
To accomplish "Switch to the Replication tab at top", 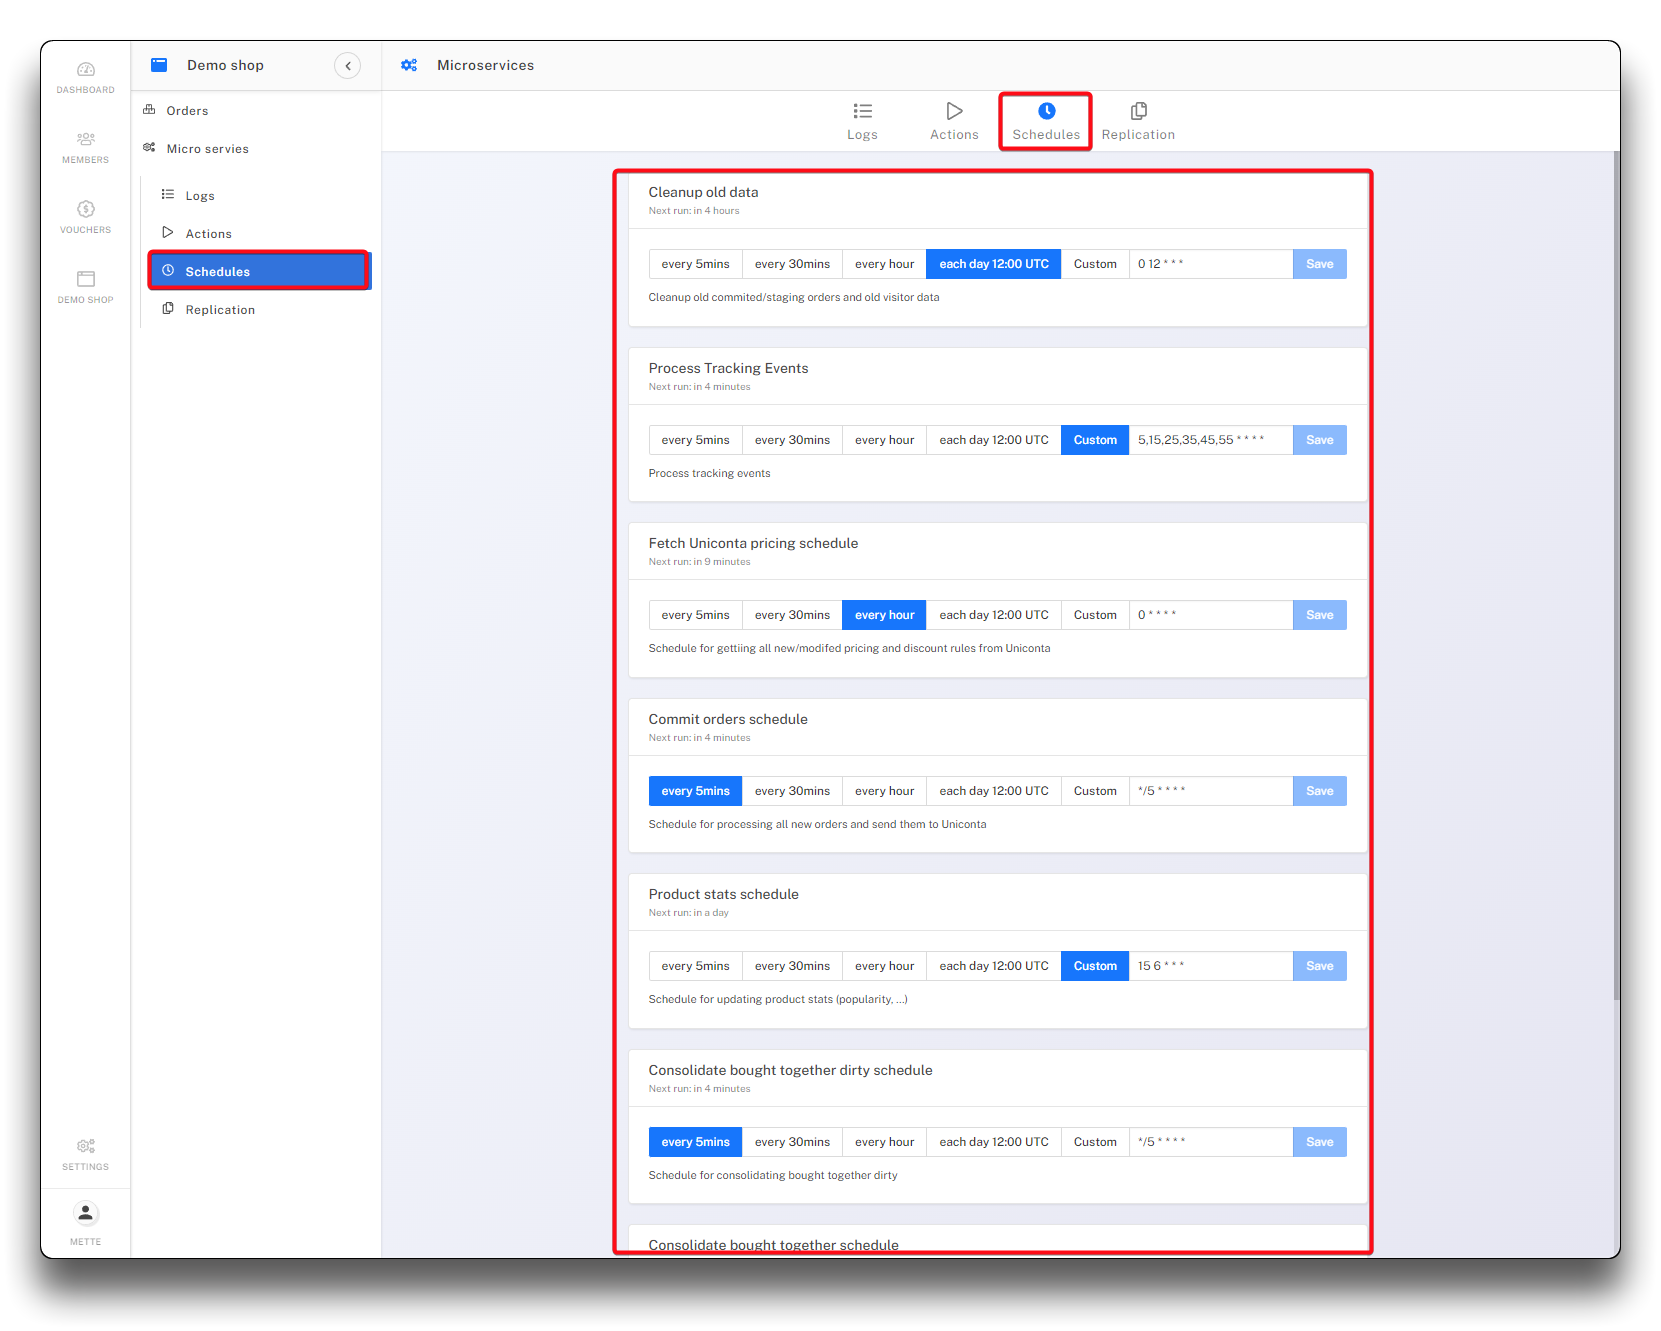I will tap(1138, 121).
